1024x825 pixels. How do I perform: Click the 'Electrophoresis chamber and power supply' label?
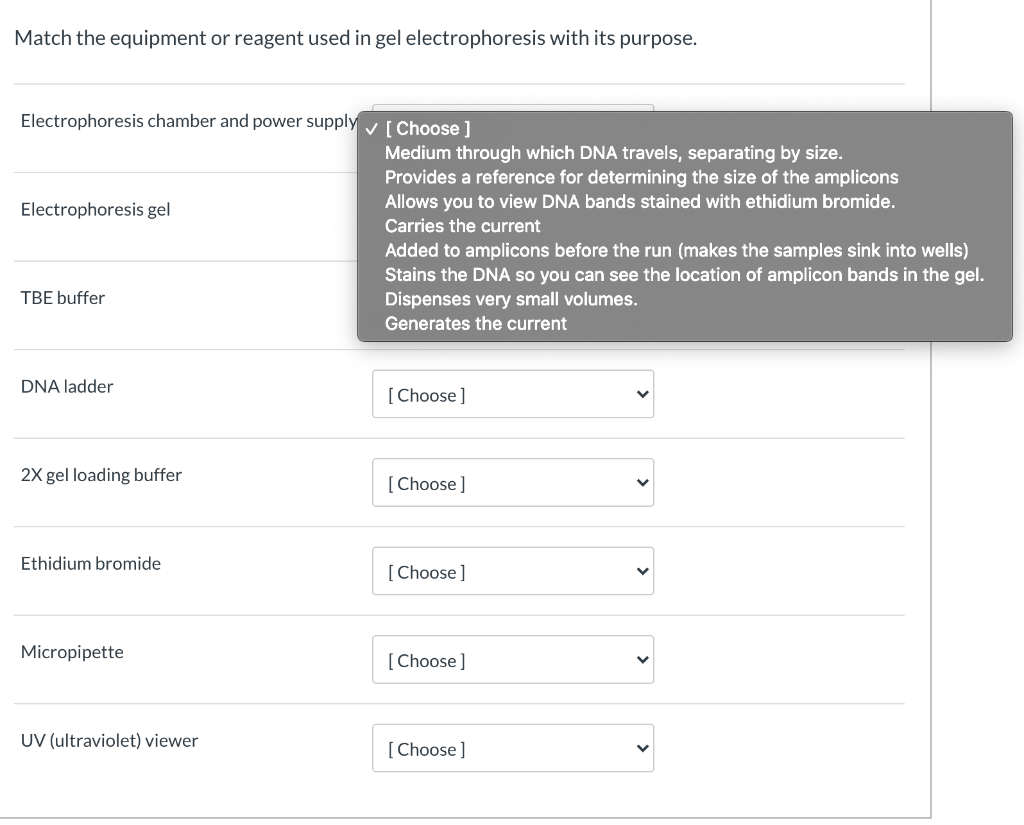[x=189, y=121]
